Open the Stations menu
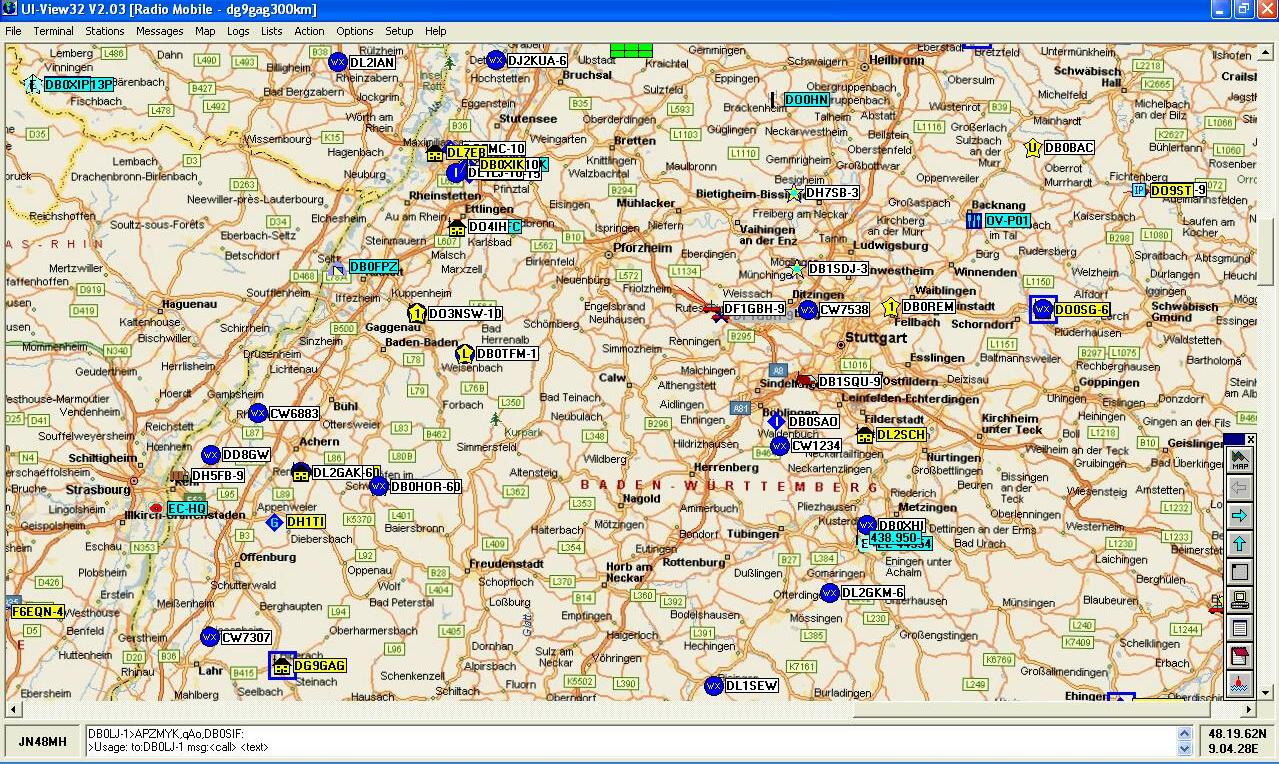Viewport: 1279px width, 764px height. [105, 31]
